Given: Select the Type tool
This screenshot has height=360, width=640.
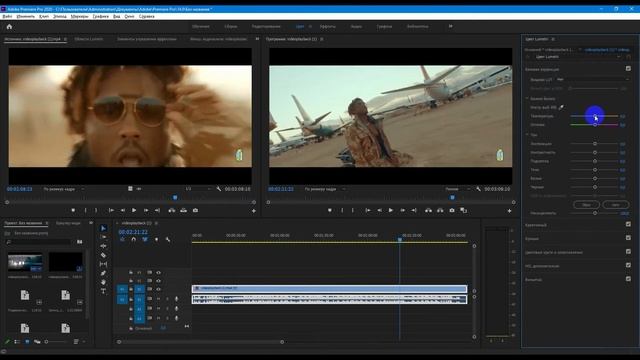Looking at the screenshot, I should tap(103, 291).
